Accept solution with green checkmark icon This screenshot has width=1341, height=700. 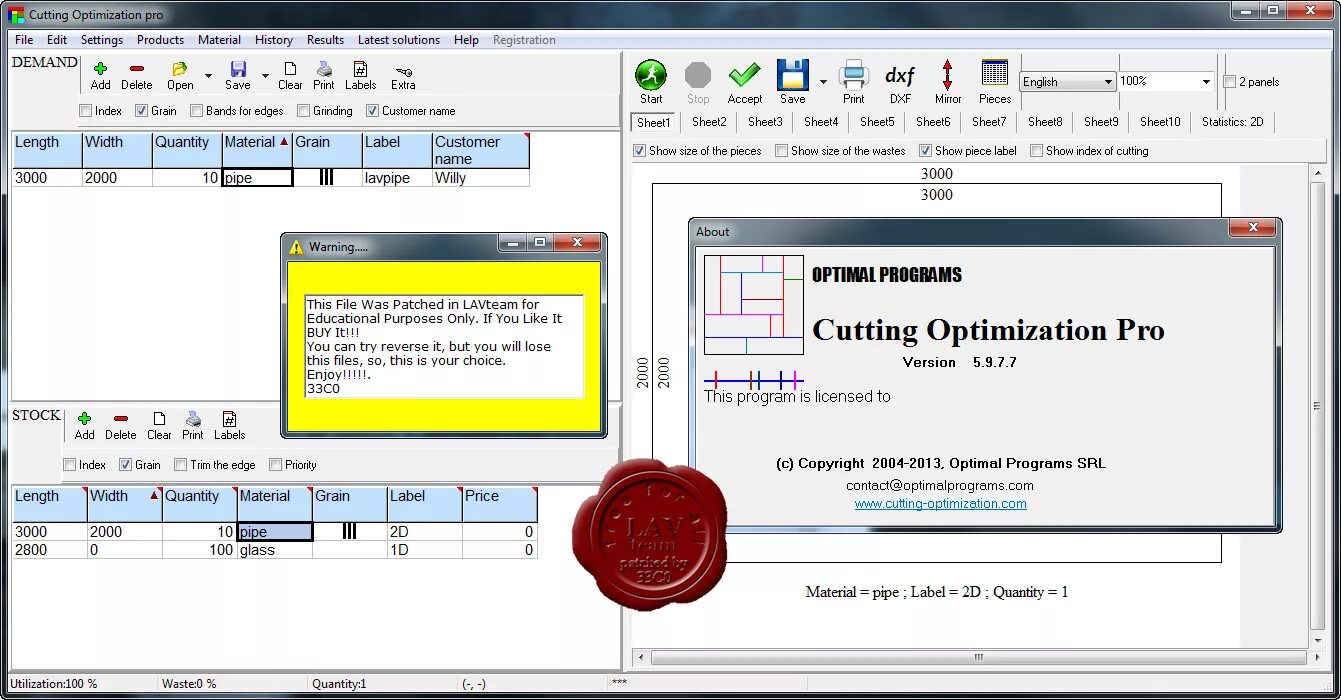745,75
